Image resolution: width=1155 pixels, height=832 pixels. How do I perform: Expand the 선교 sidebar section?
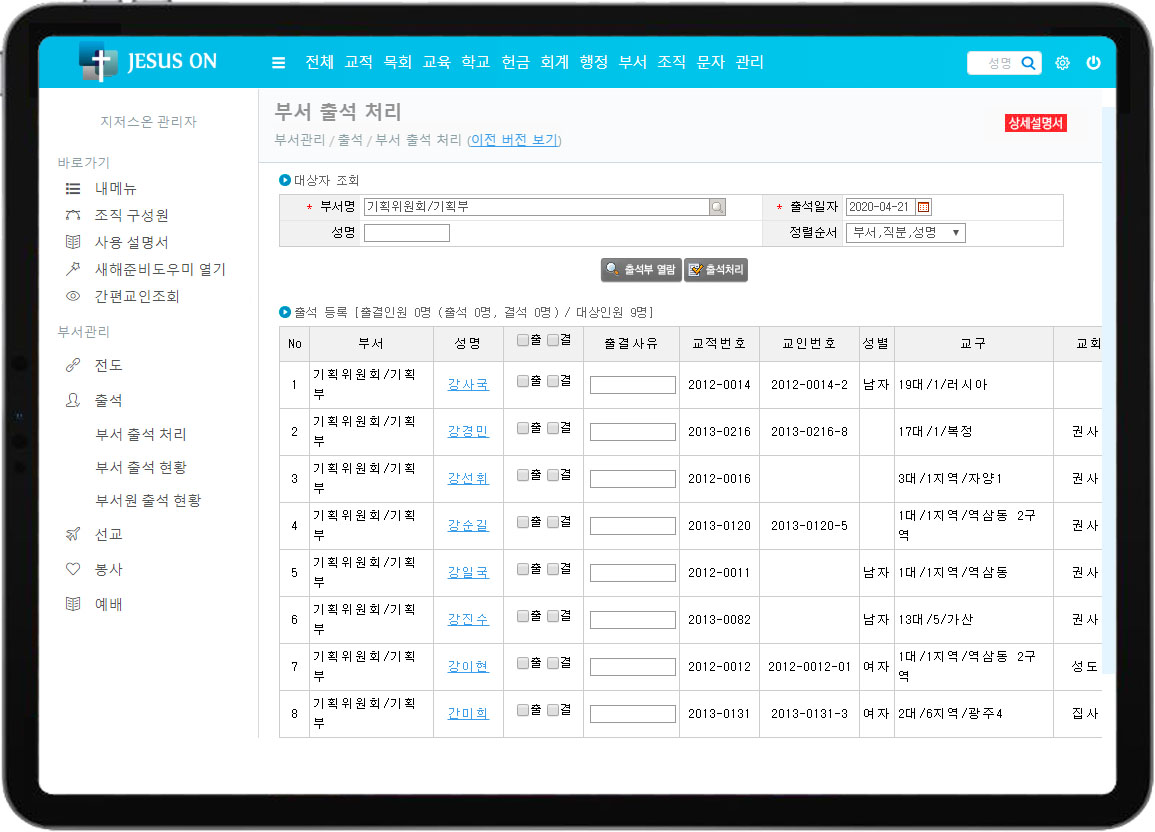point(108,534)
